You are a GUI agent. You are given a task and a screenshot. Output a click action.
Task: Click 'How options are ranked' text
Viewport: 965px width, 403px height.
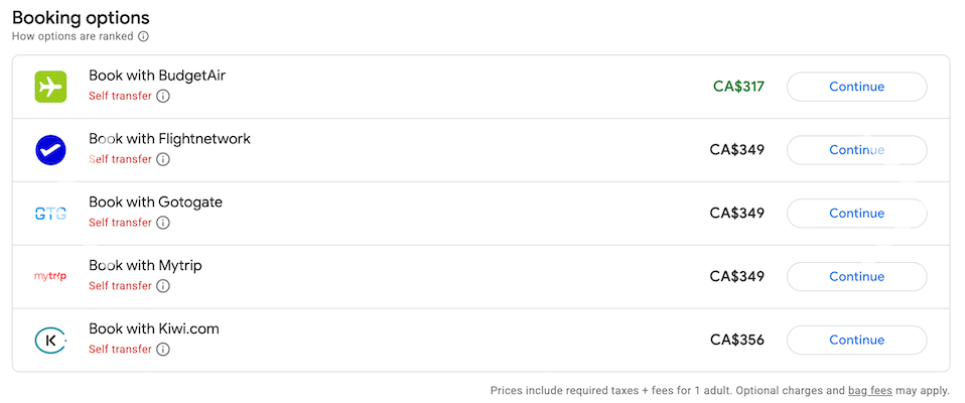coord(73,36)
